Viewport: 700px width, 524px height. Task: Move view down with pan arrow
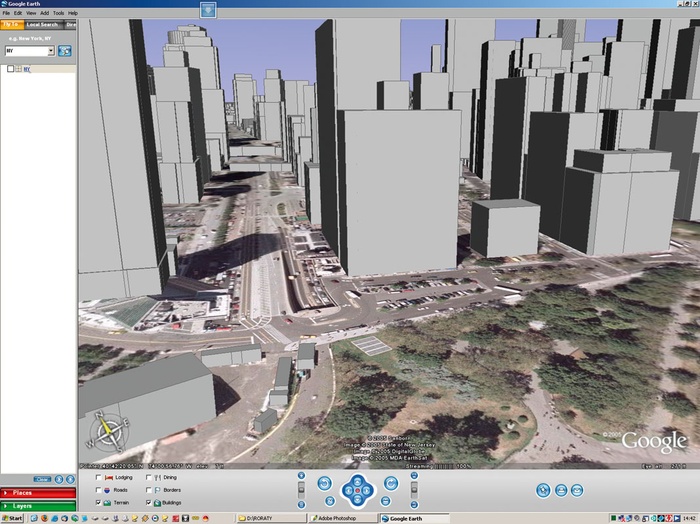click(357, 500)
